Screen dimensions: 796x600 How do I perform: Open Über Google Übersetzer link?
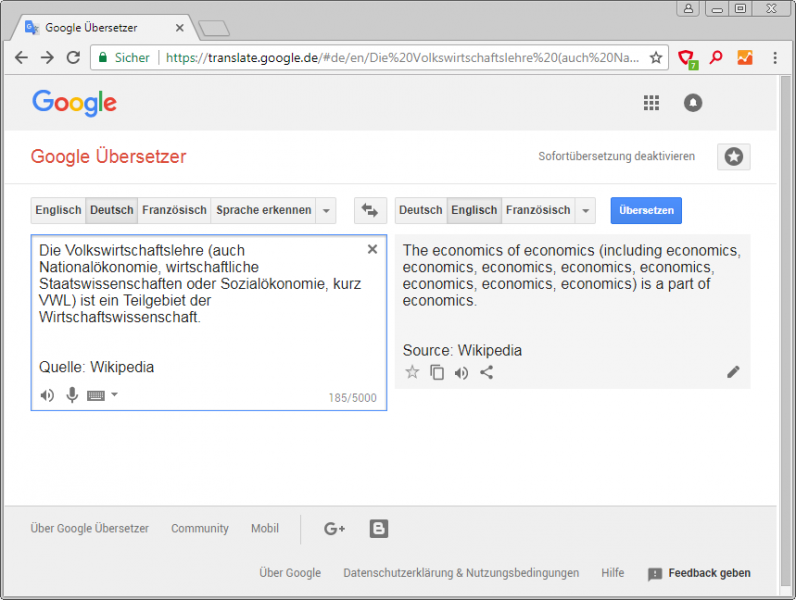coord(89,528)
